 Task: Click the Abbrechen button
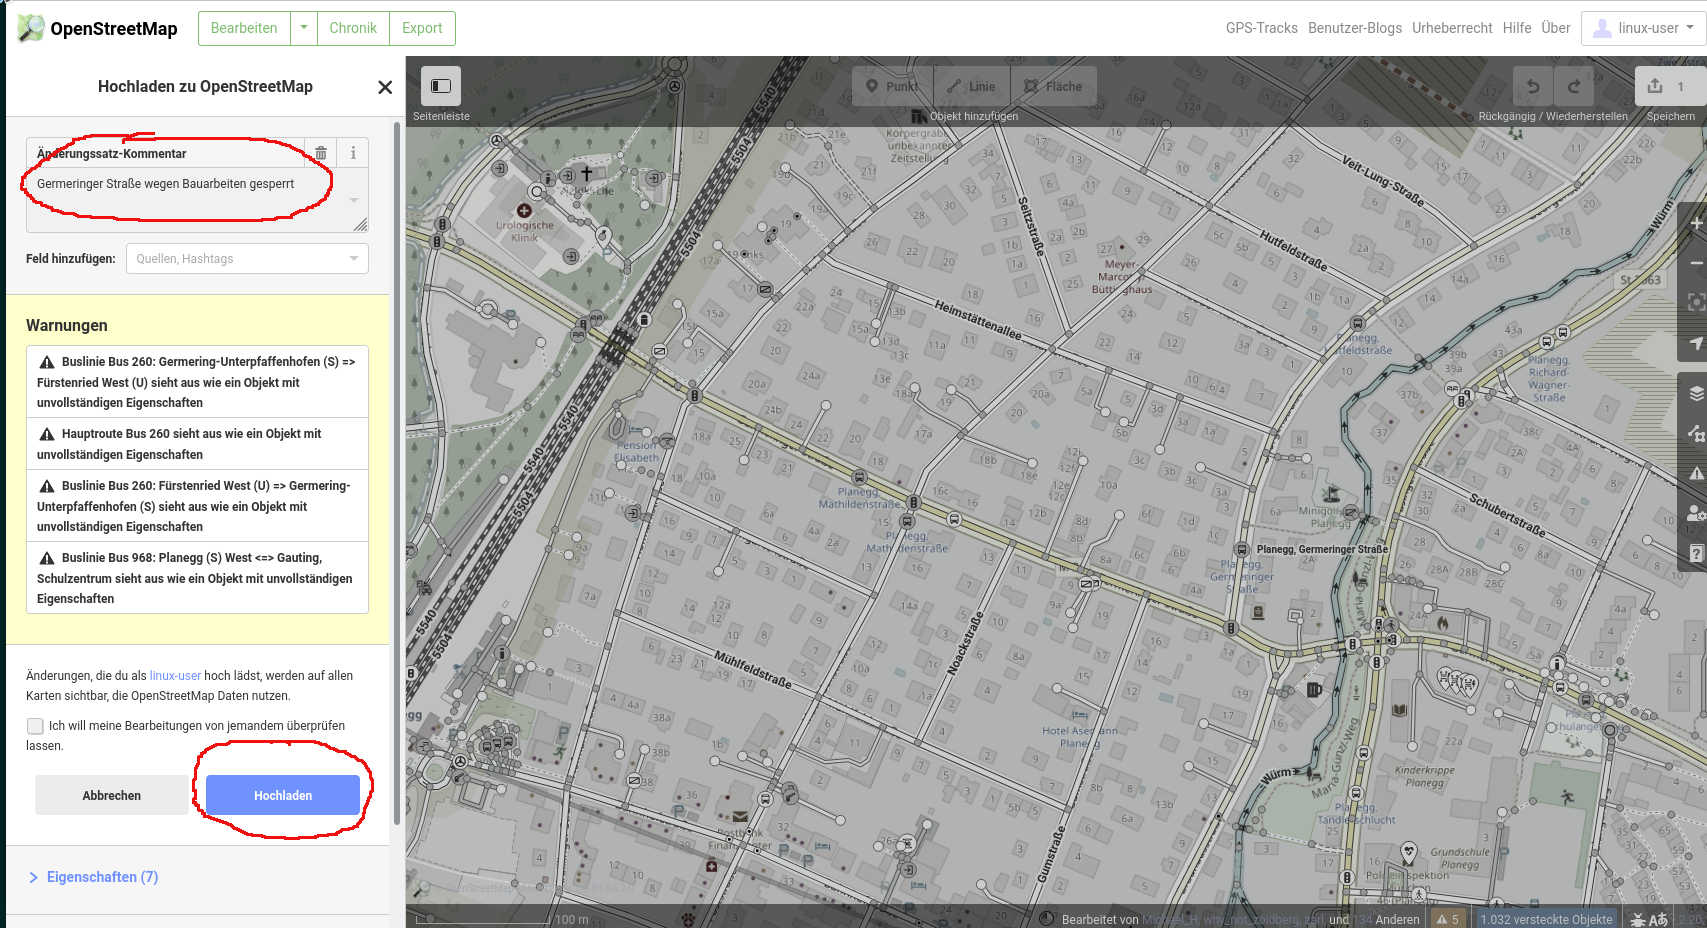pos(111,795)
